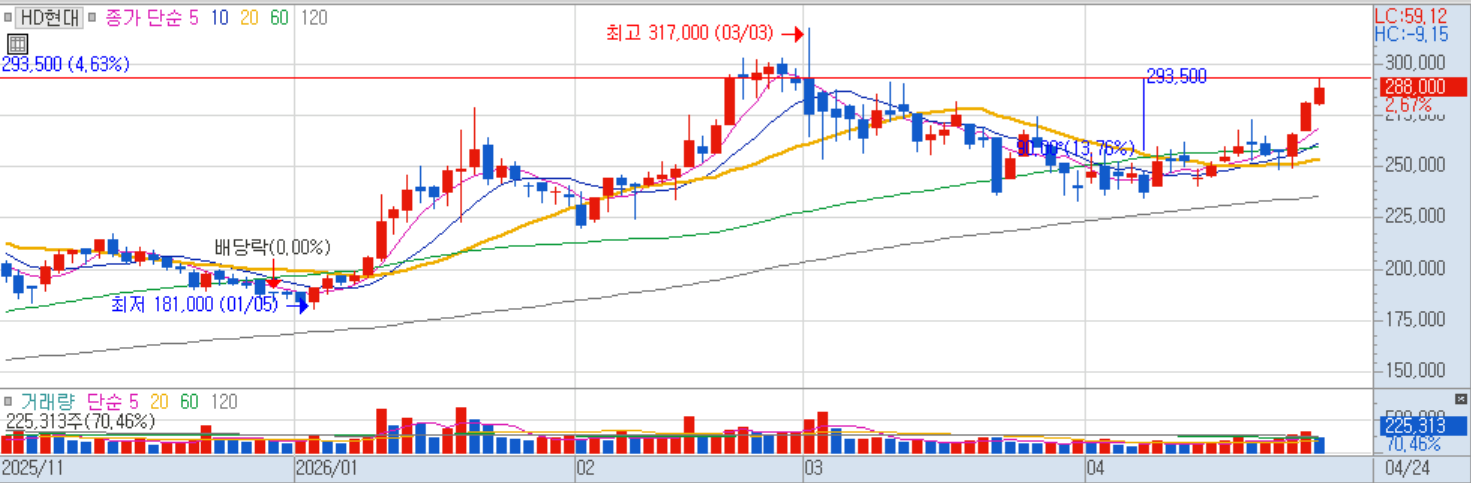Click the HC:-9.15 indicator
1471x483 pixels.
tap(1411, 34)
